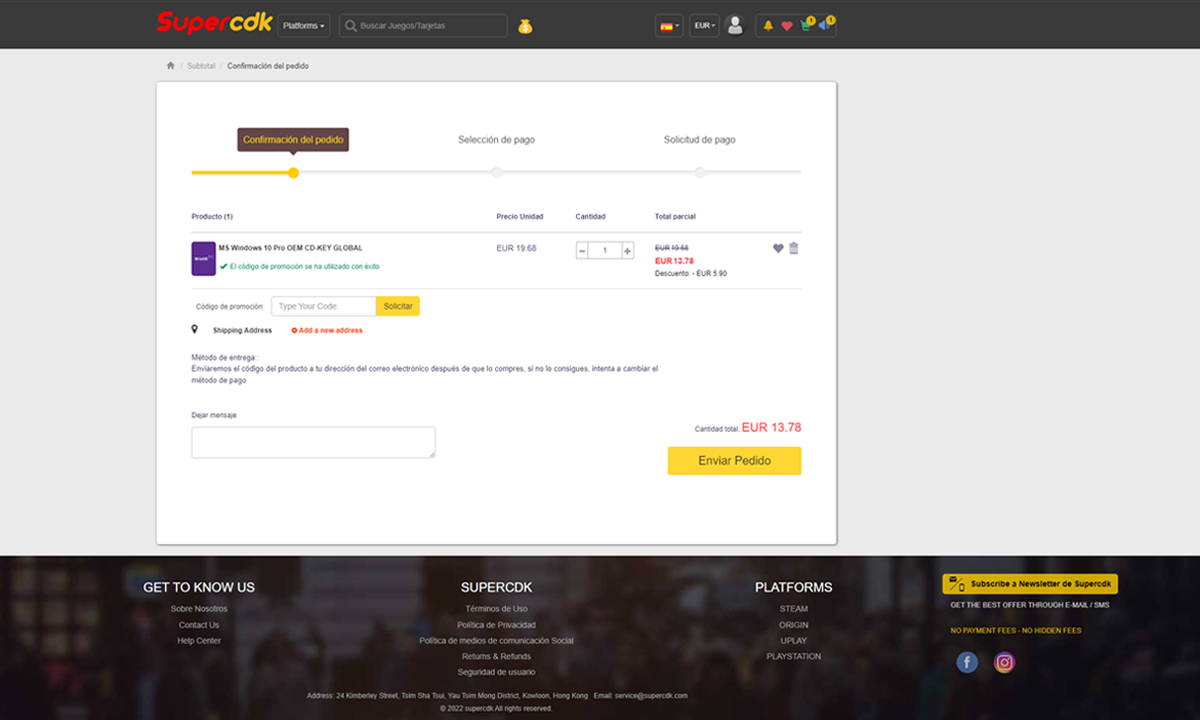Open the EUR currency dropdown

(x=704, y=26)
